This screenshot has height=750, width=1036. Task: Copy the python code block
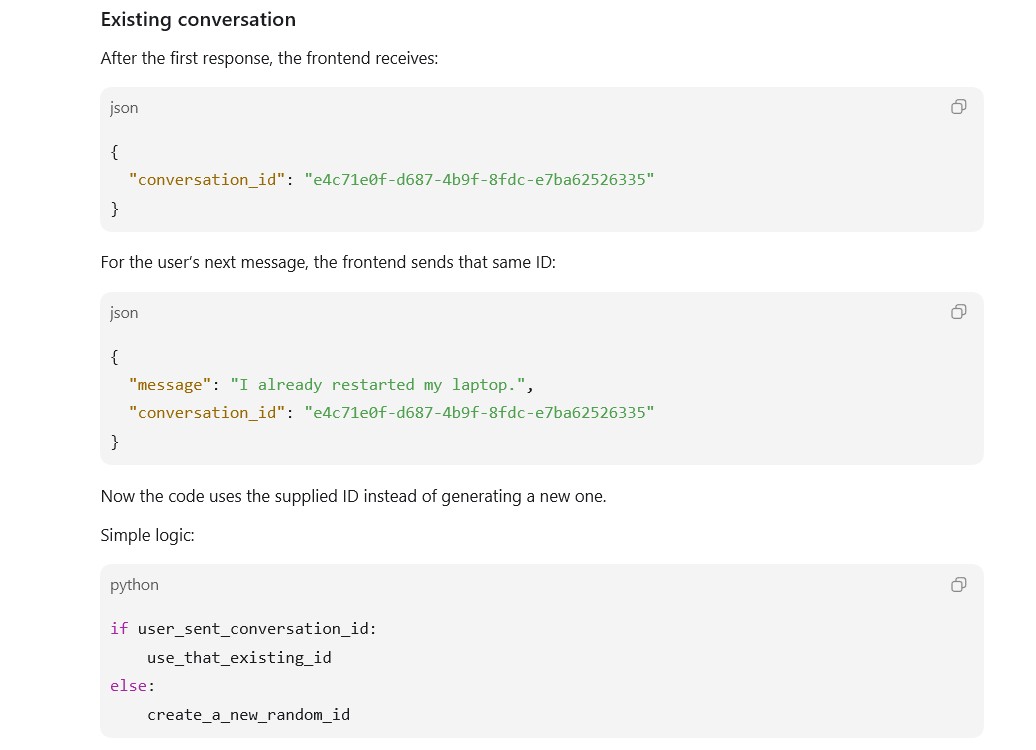pos(958,584)
